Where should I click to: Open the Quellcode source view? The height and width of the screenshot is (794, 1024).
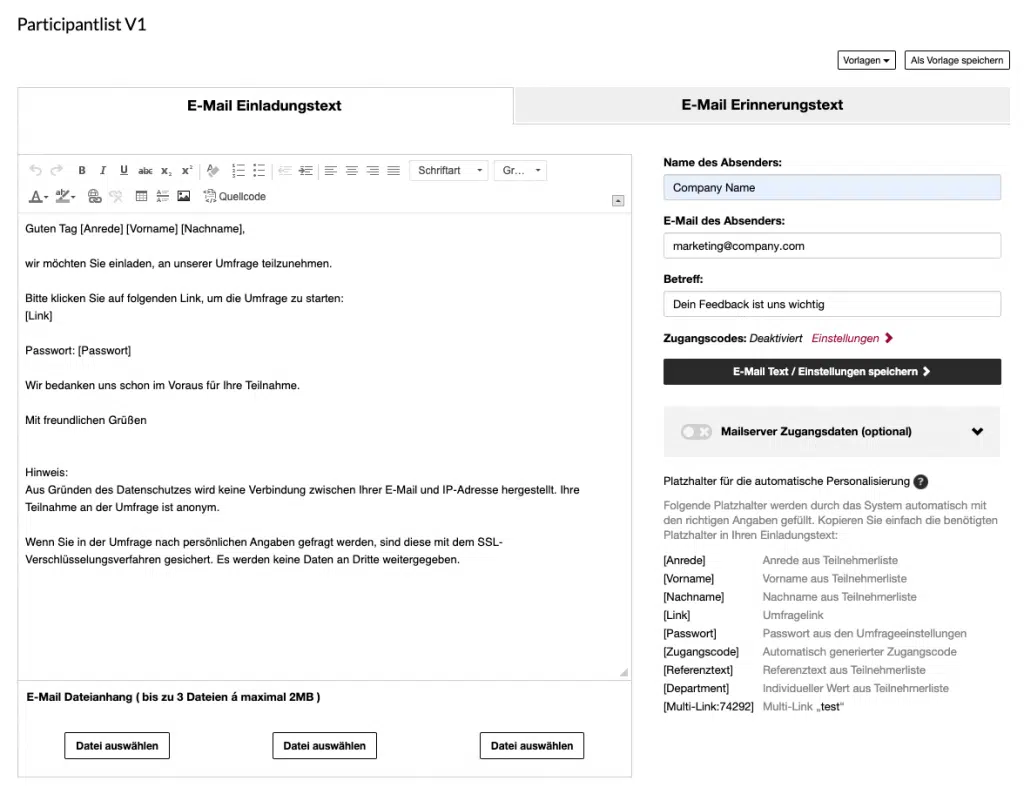pyautogui.click(x=235, y=196)
